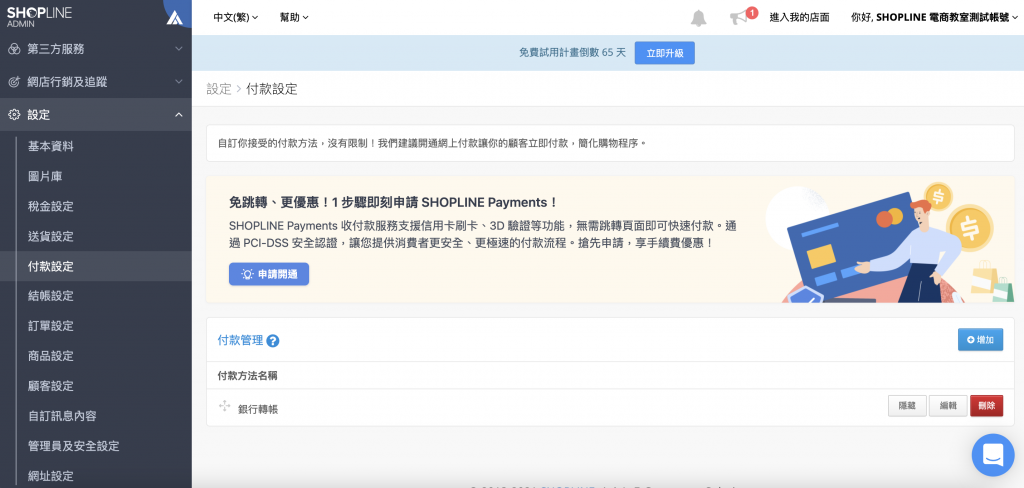This screenshot has width=1024, height=488.
Task: Open the notification bell icon
Action: tap(698, 18)
